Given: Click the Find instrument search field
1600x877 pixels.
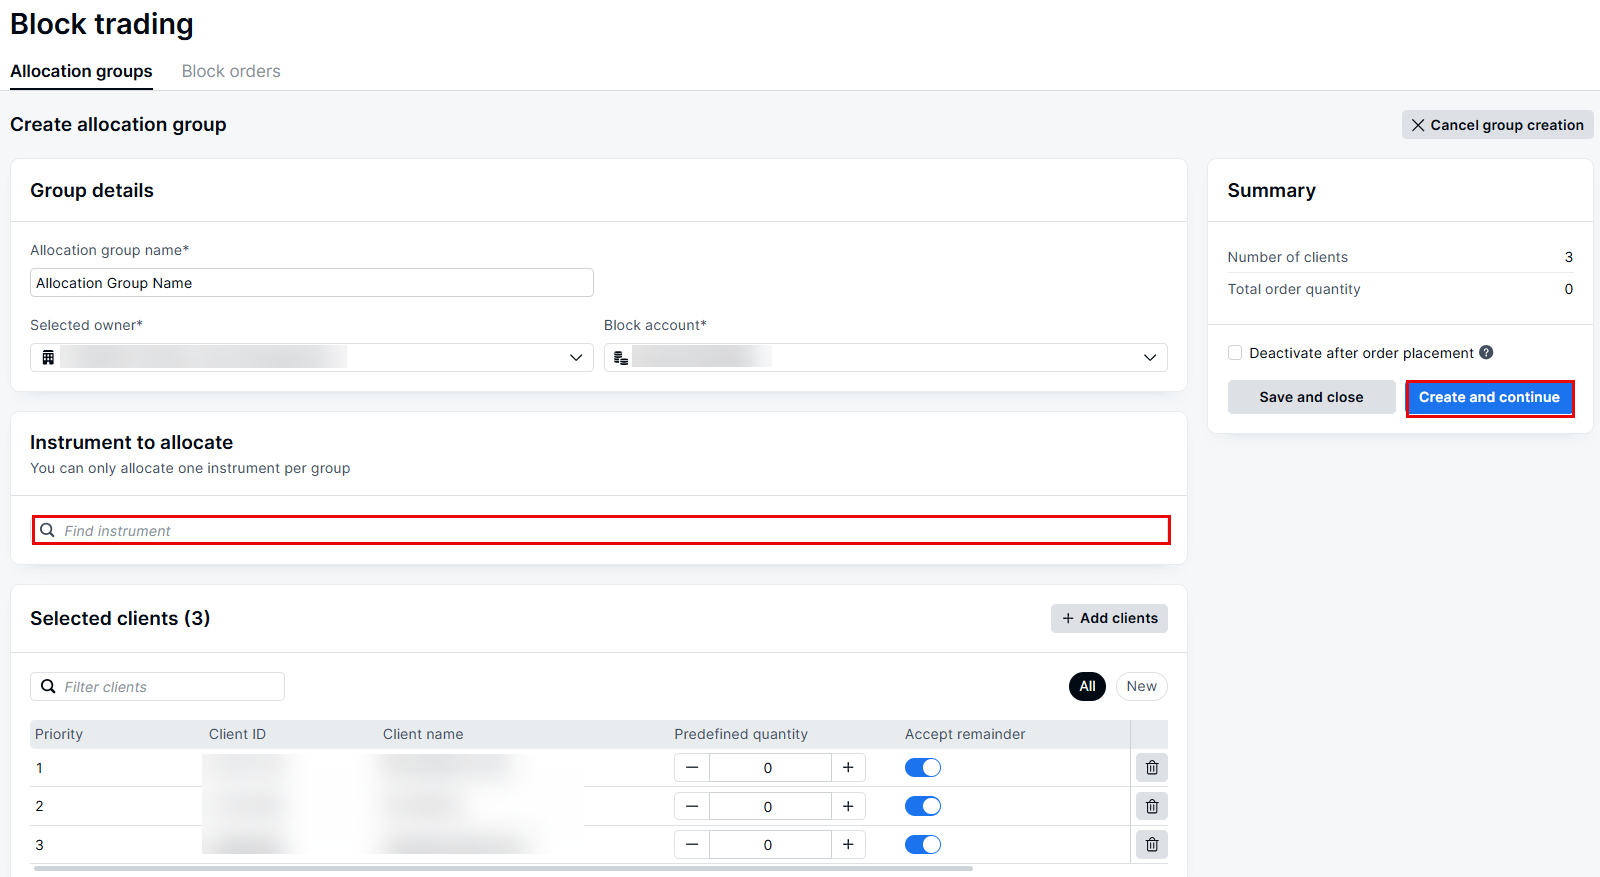Looking at the screenshot, I should (x=600, y=531).
